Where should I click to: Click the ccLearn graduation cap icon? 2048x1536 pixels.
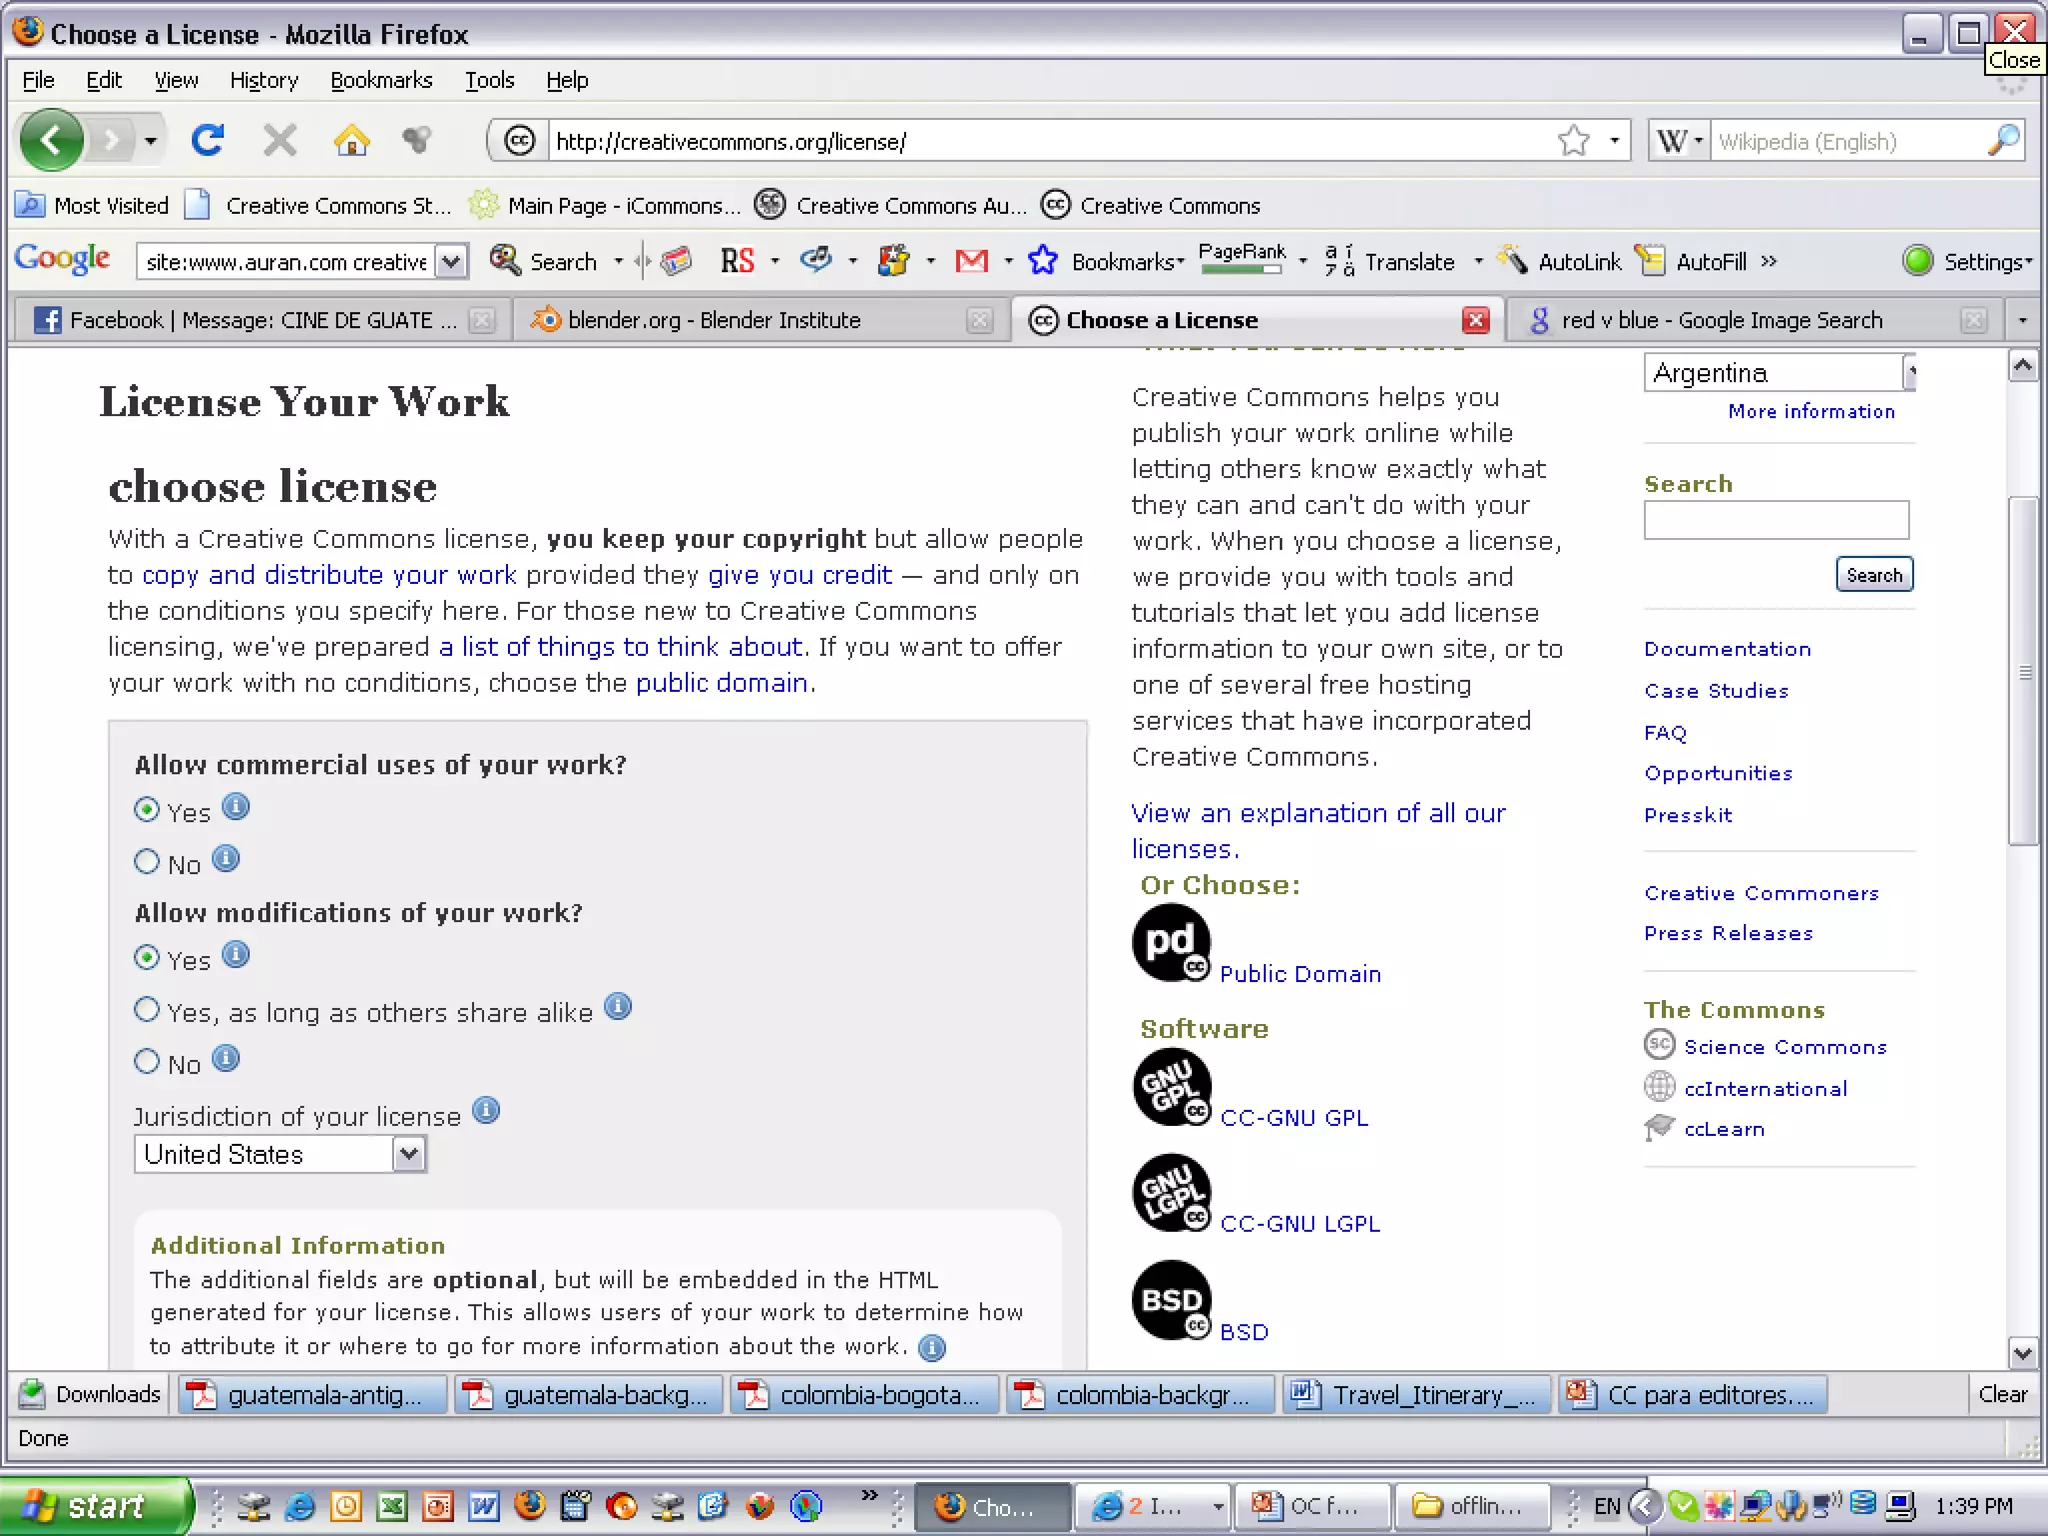point(1659,1127)
